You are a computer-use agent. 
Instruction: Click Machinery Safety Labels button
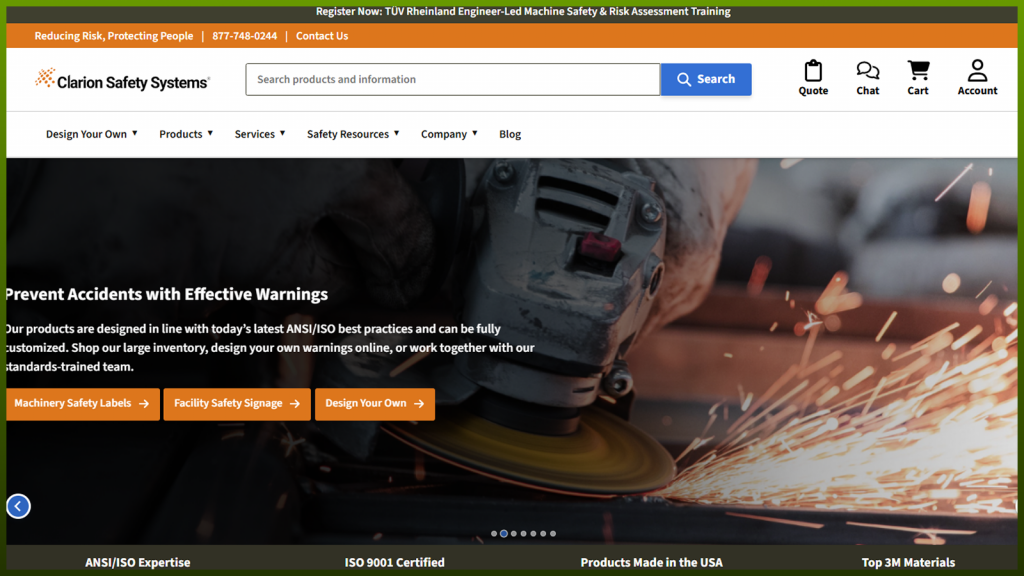tap(82, 404)
